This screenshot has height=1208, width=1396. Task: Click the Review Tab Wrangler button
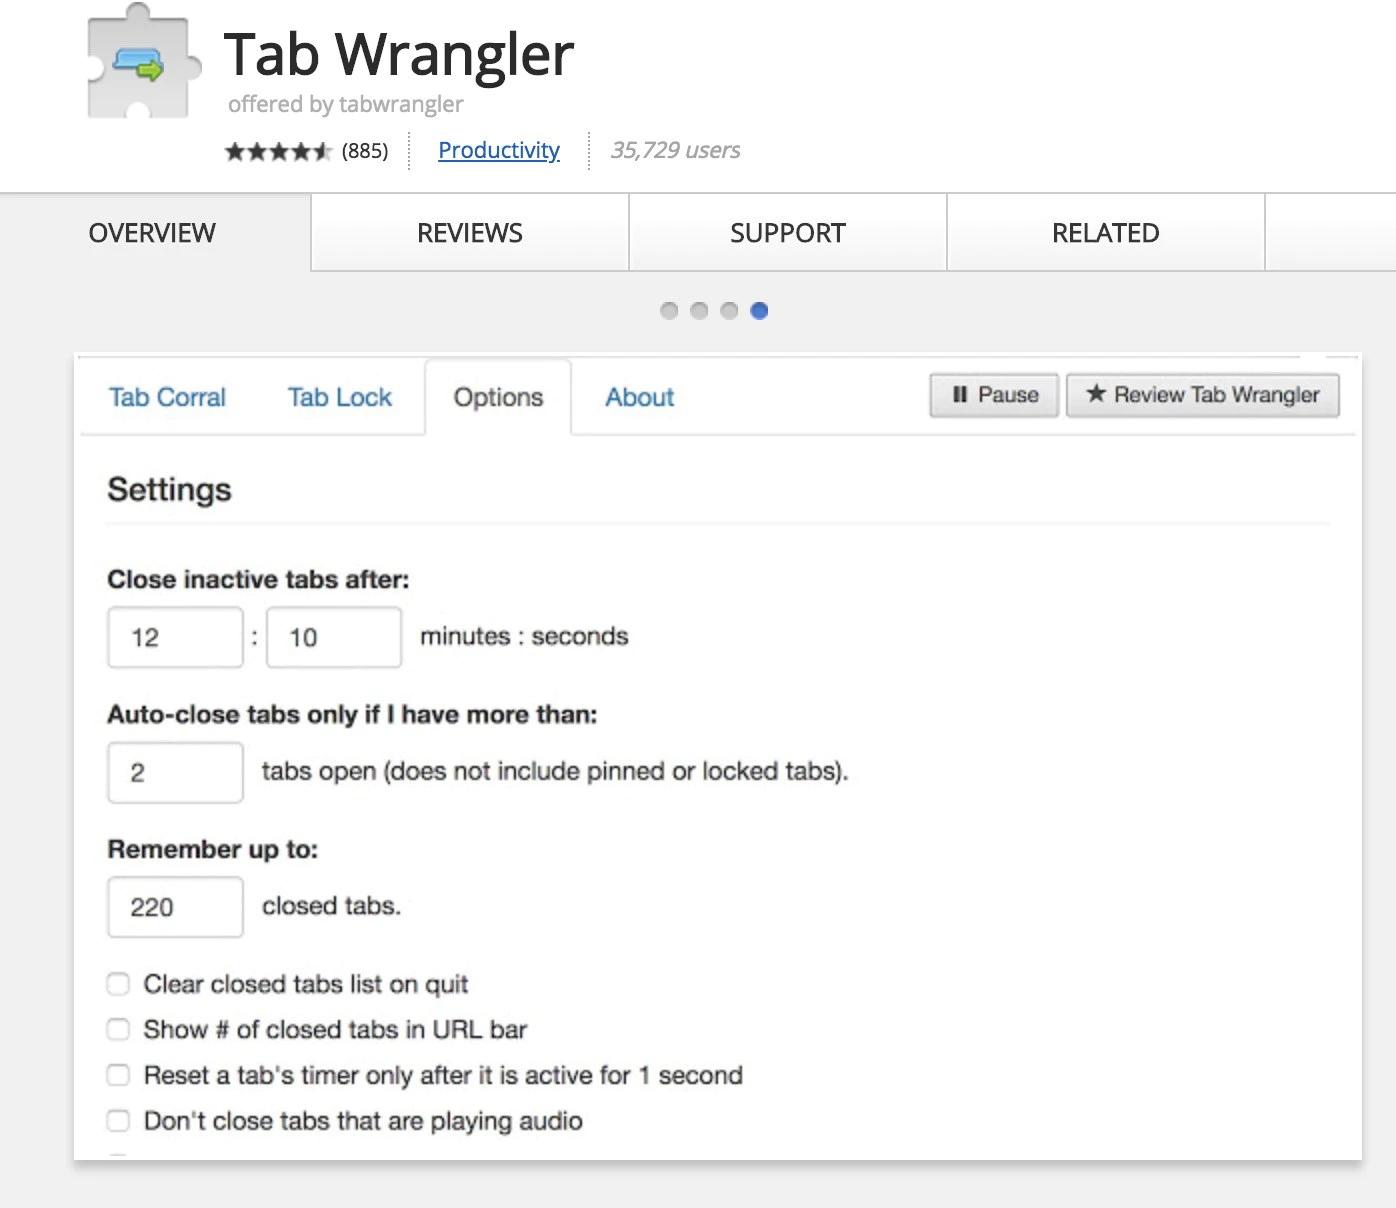[1202, 394]
